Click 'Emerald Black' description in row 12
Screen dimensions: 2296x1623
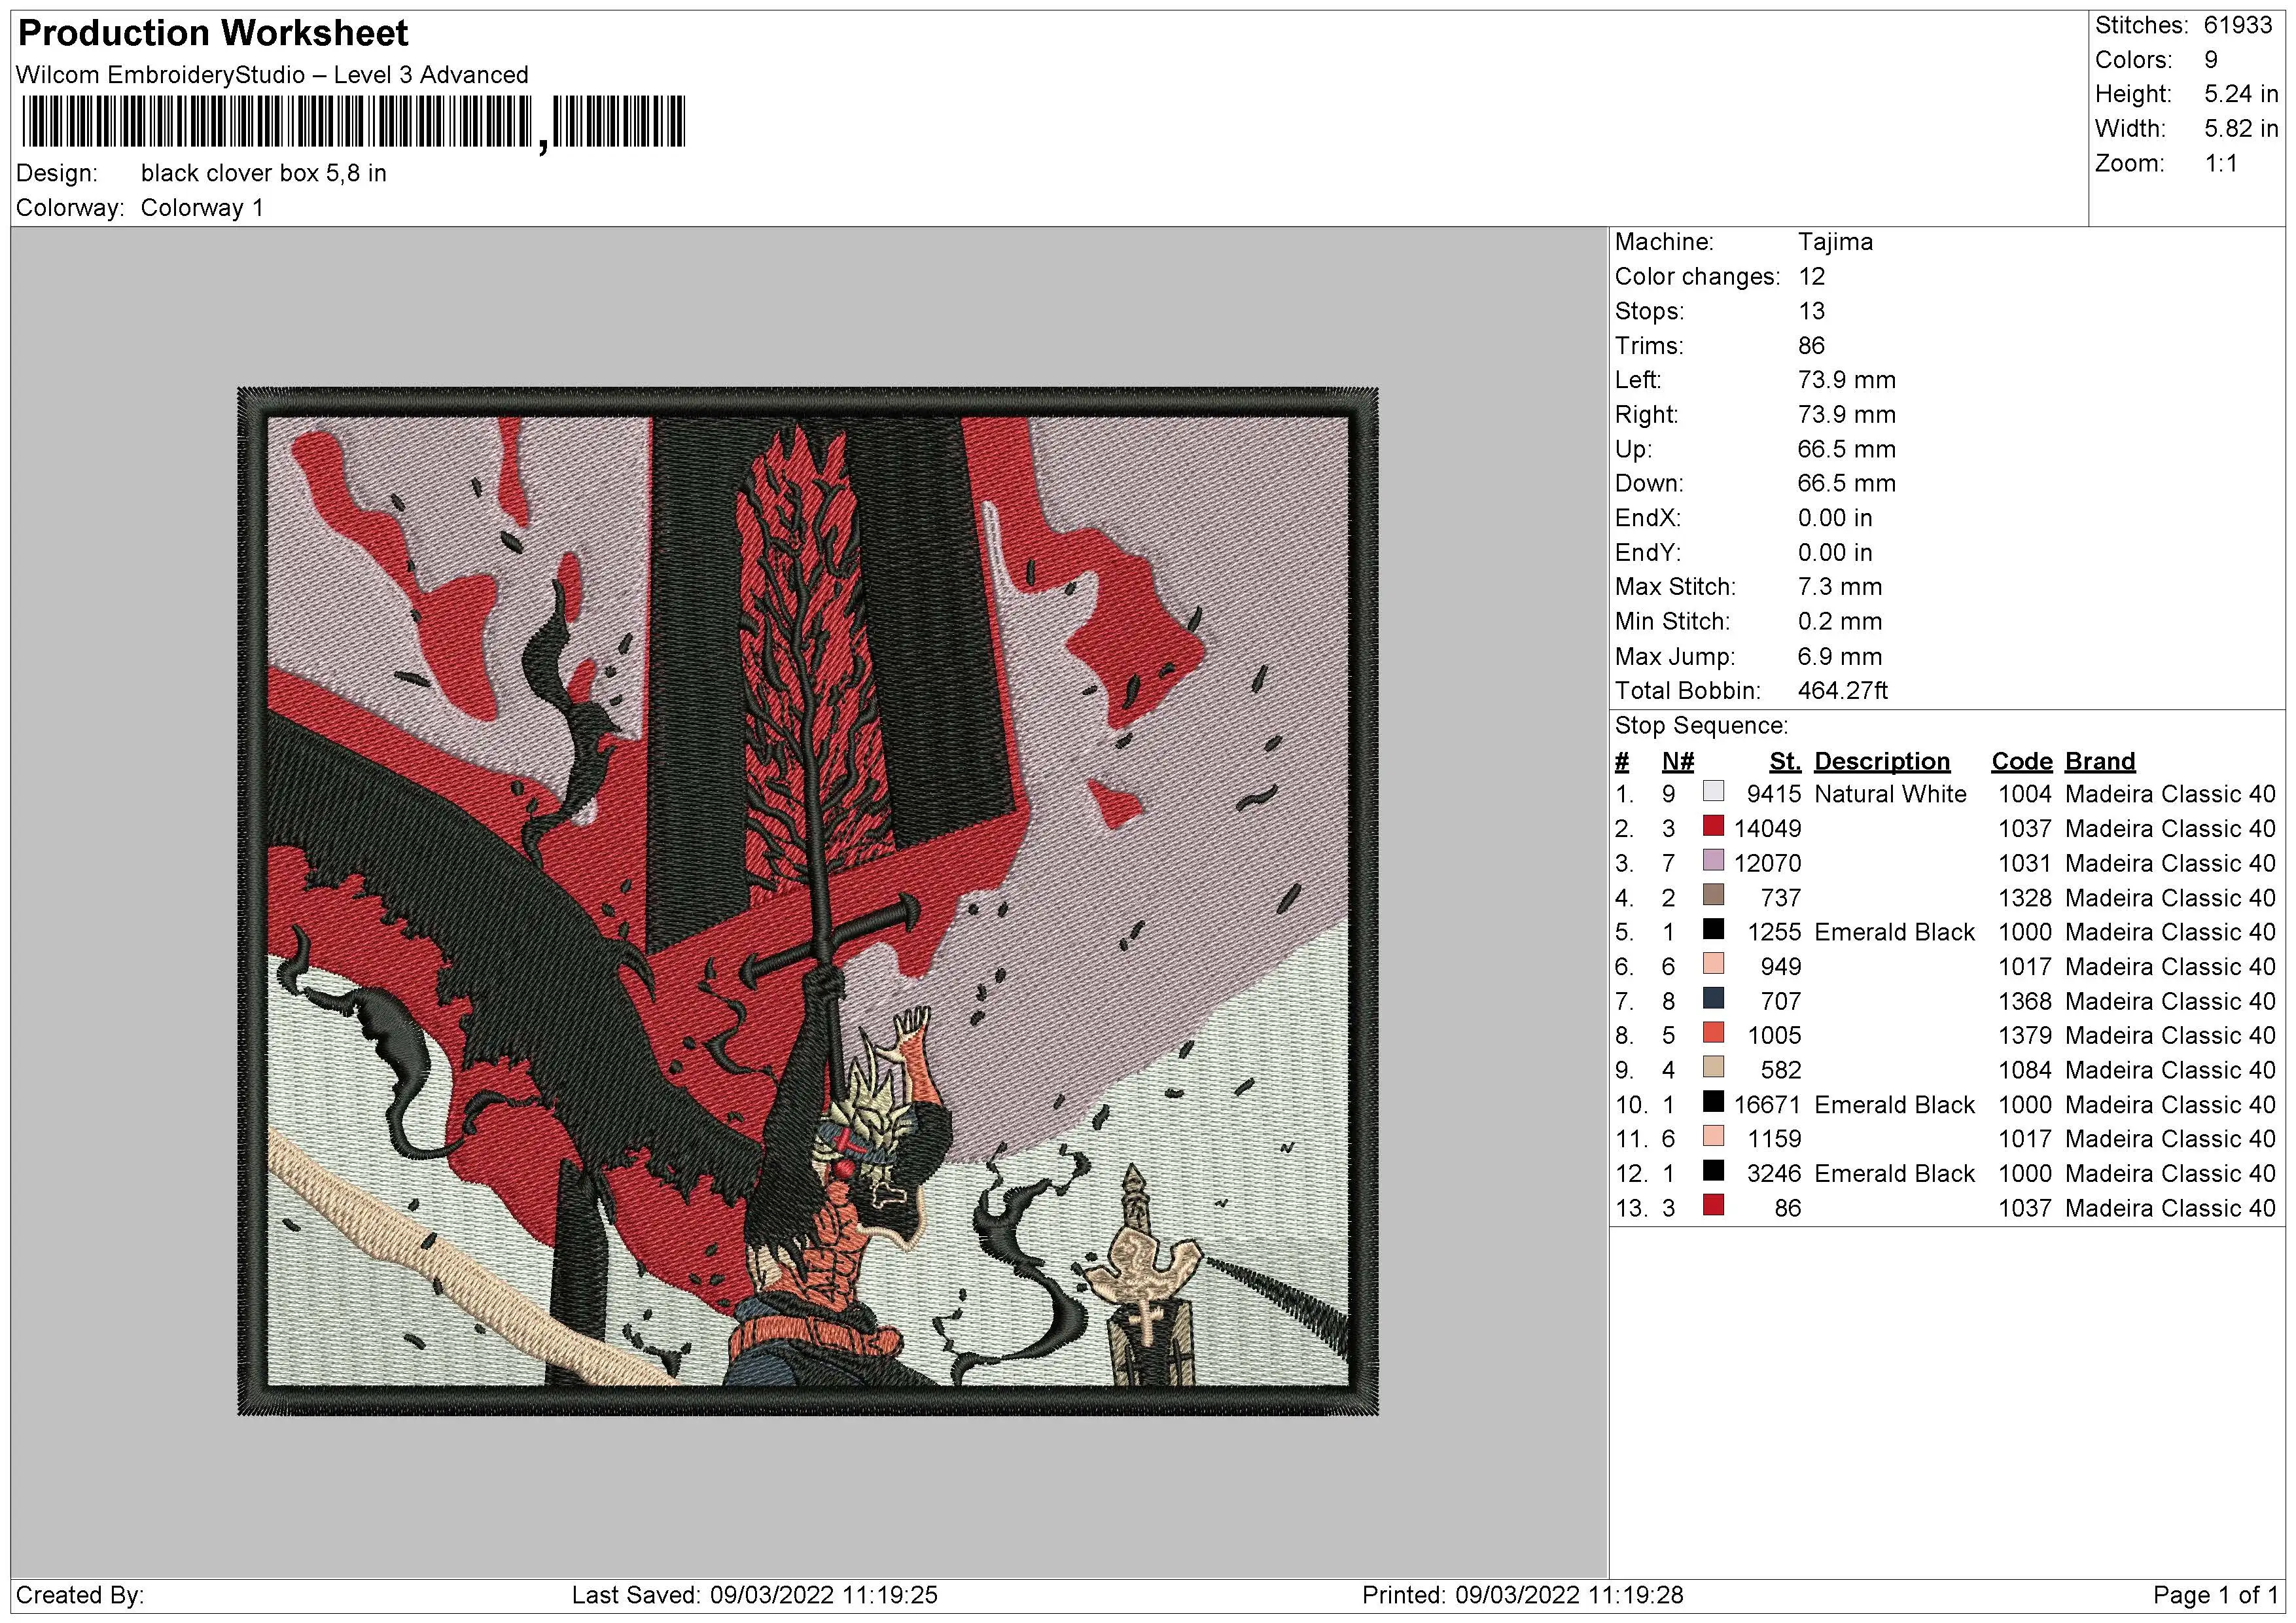click(1894, 1174)
